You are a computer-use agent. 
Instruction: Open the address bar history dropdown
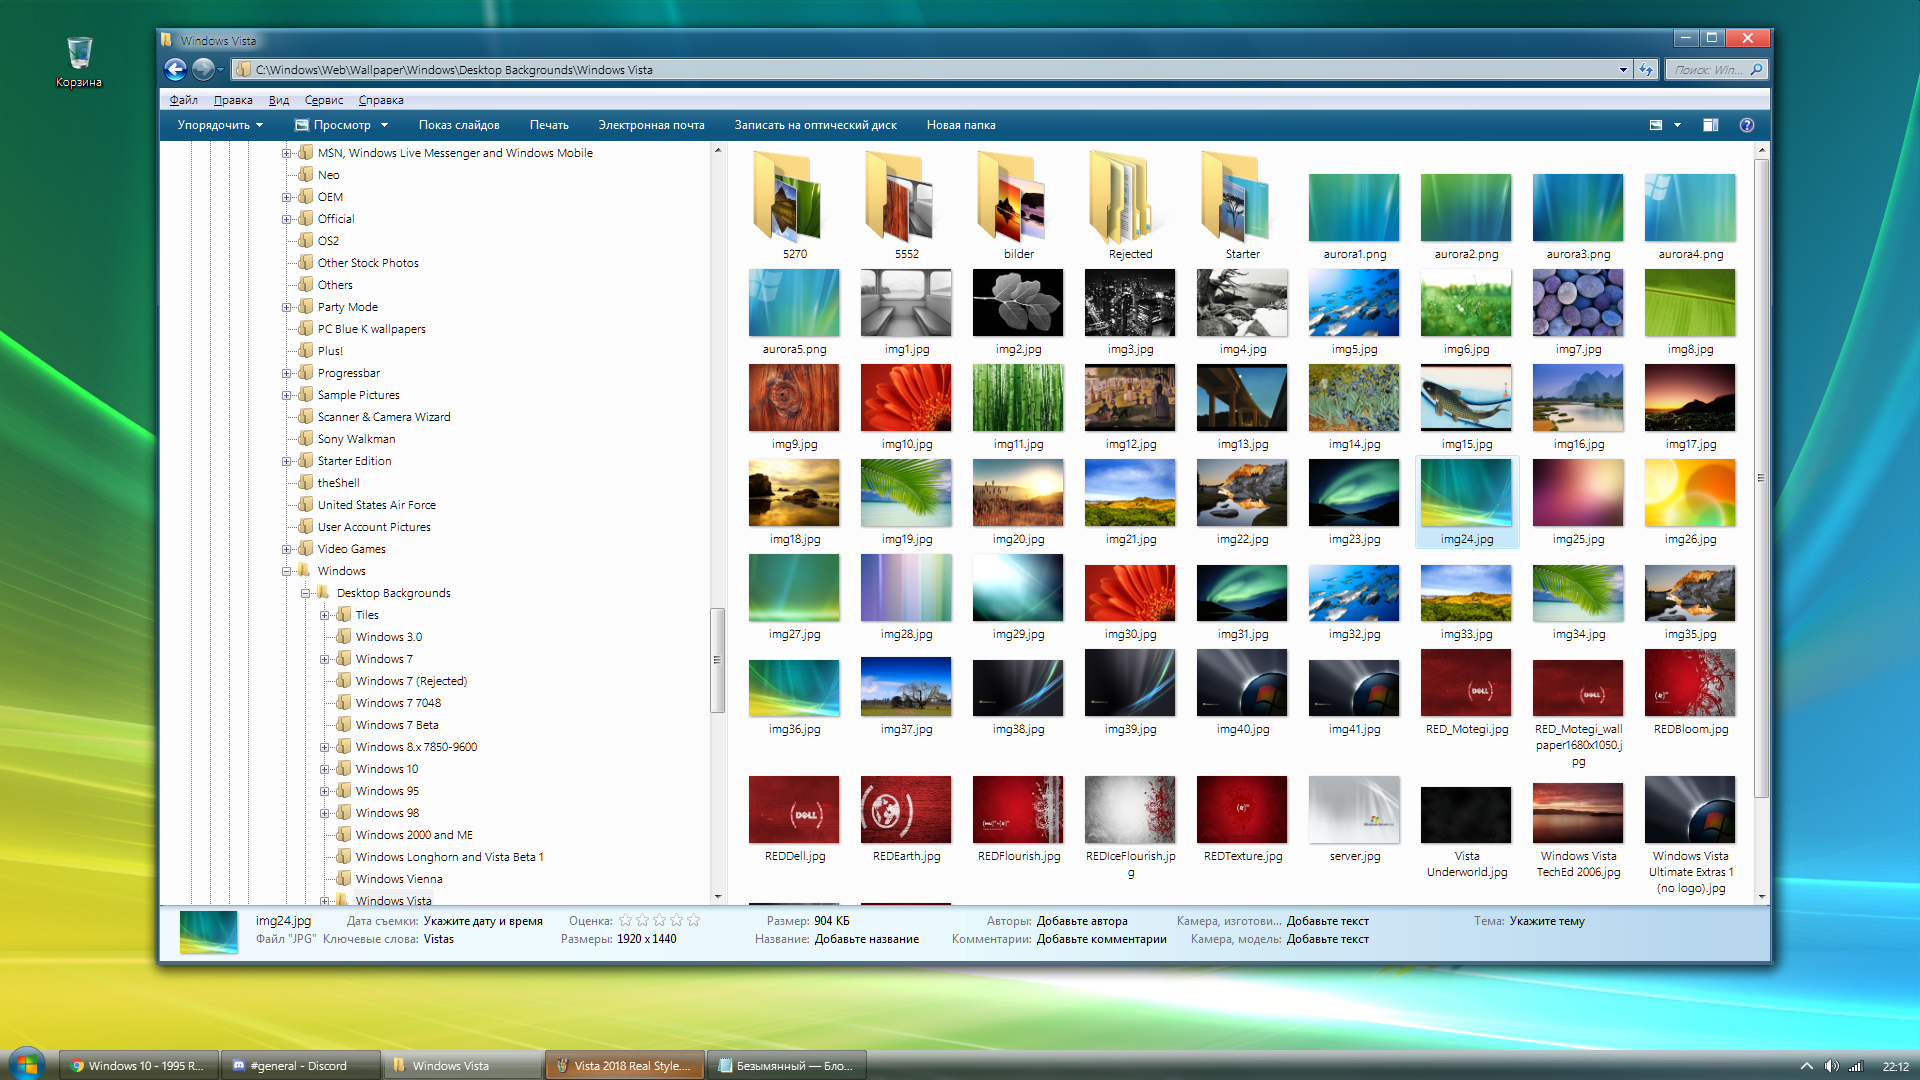(1623, 69)
